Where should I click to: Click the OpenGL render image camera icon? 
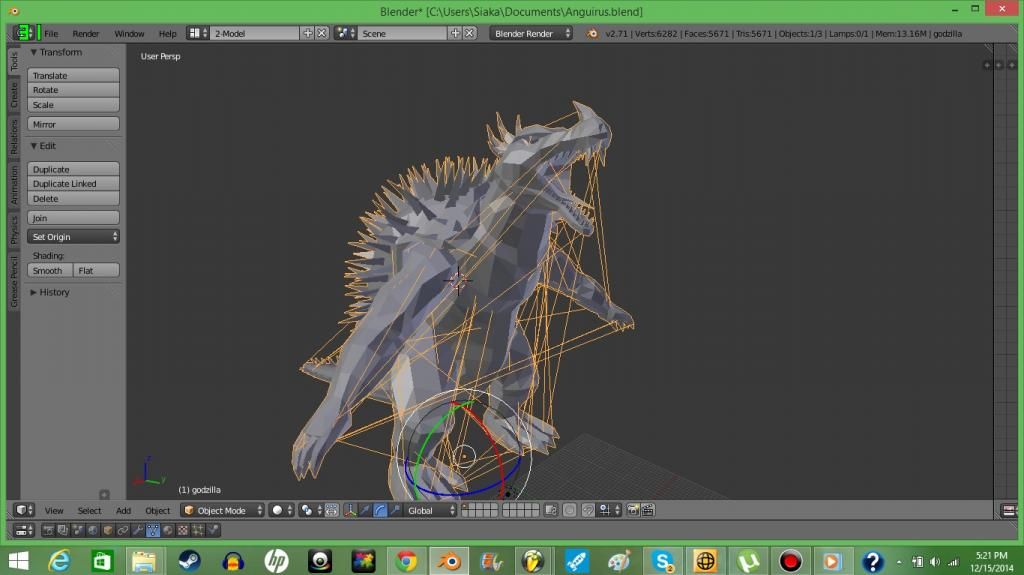(633, 510)
